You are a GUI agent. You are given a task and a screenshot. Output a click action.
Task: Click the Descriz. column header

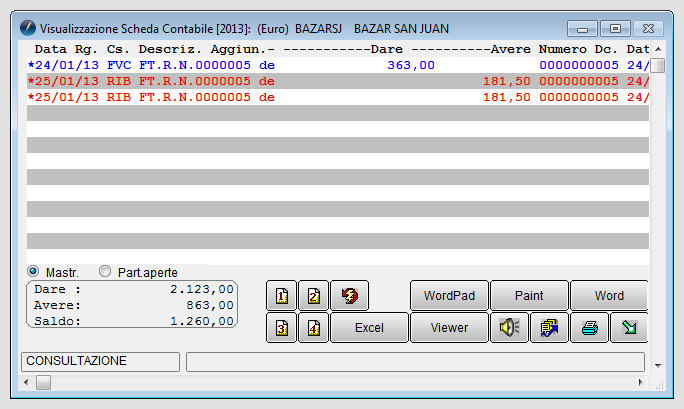170,49
